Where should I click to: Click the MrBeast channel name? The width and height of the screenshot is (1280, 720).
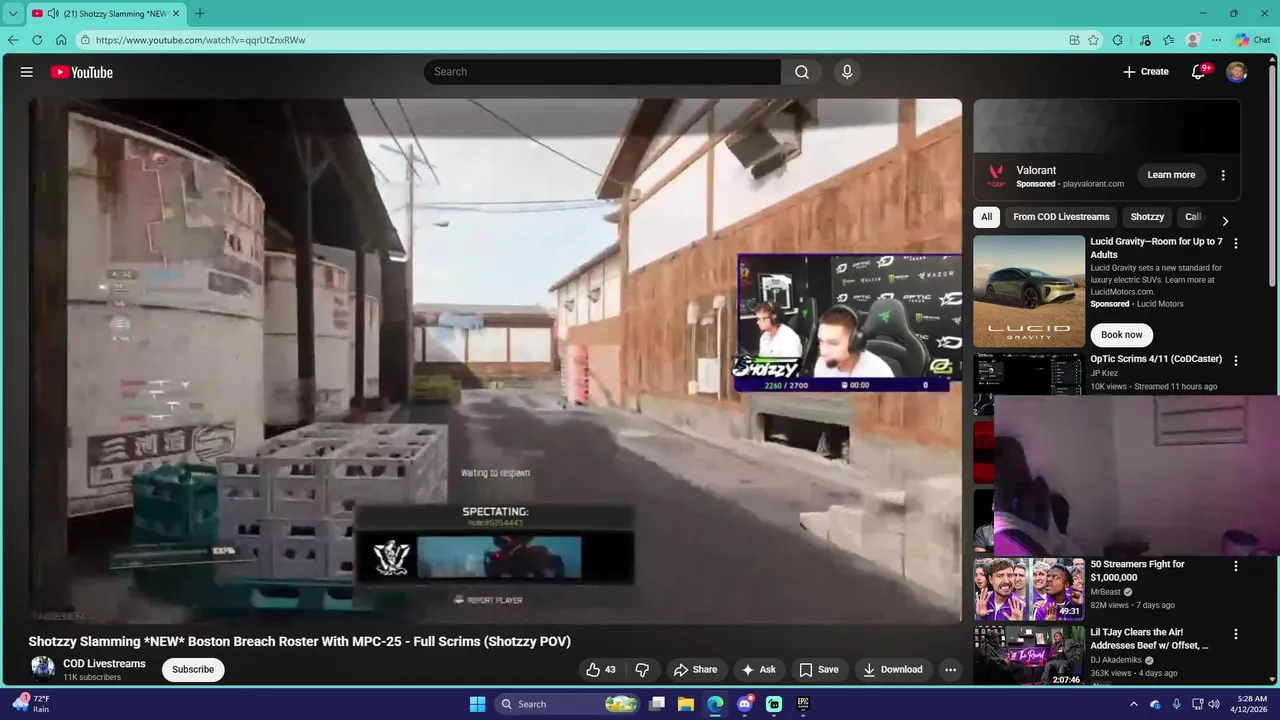coord(1106,592)
